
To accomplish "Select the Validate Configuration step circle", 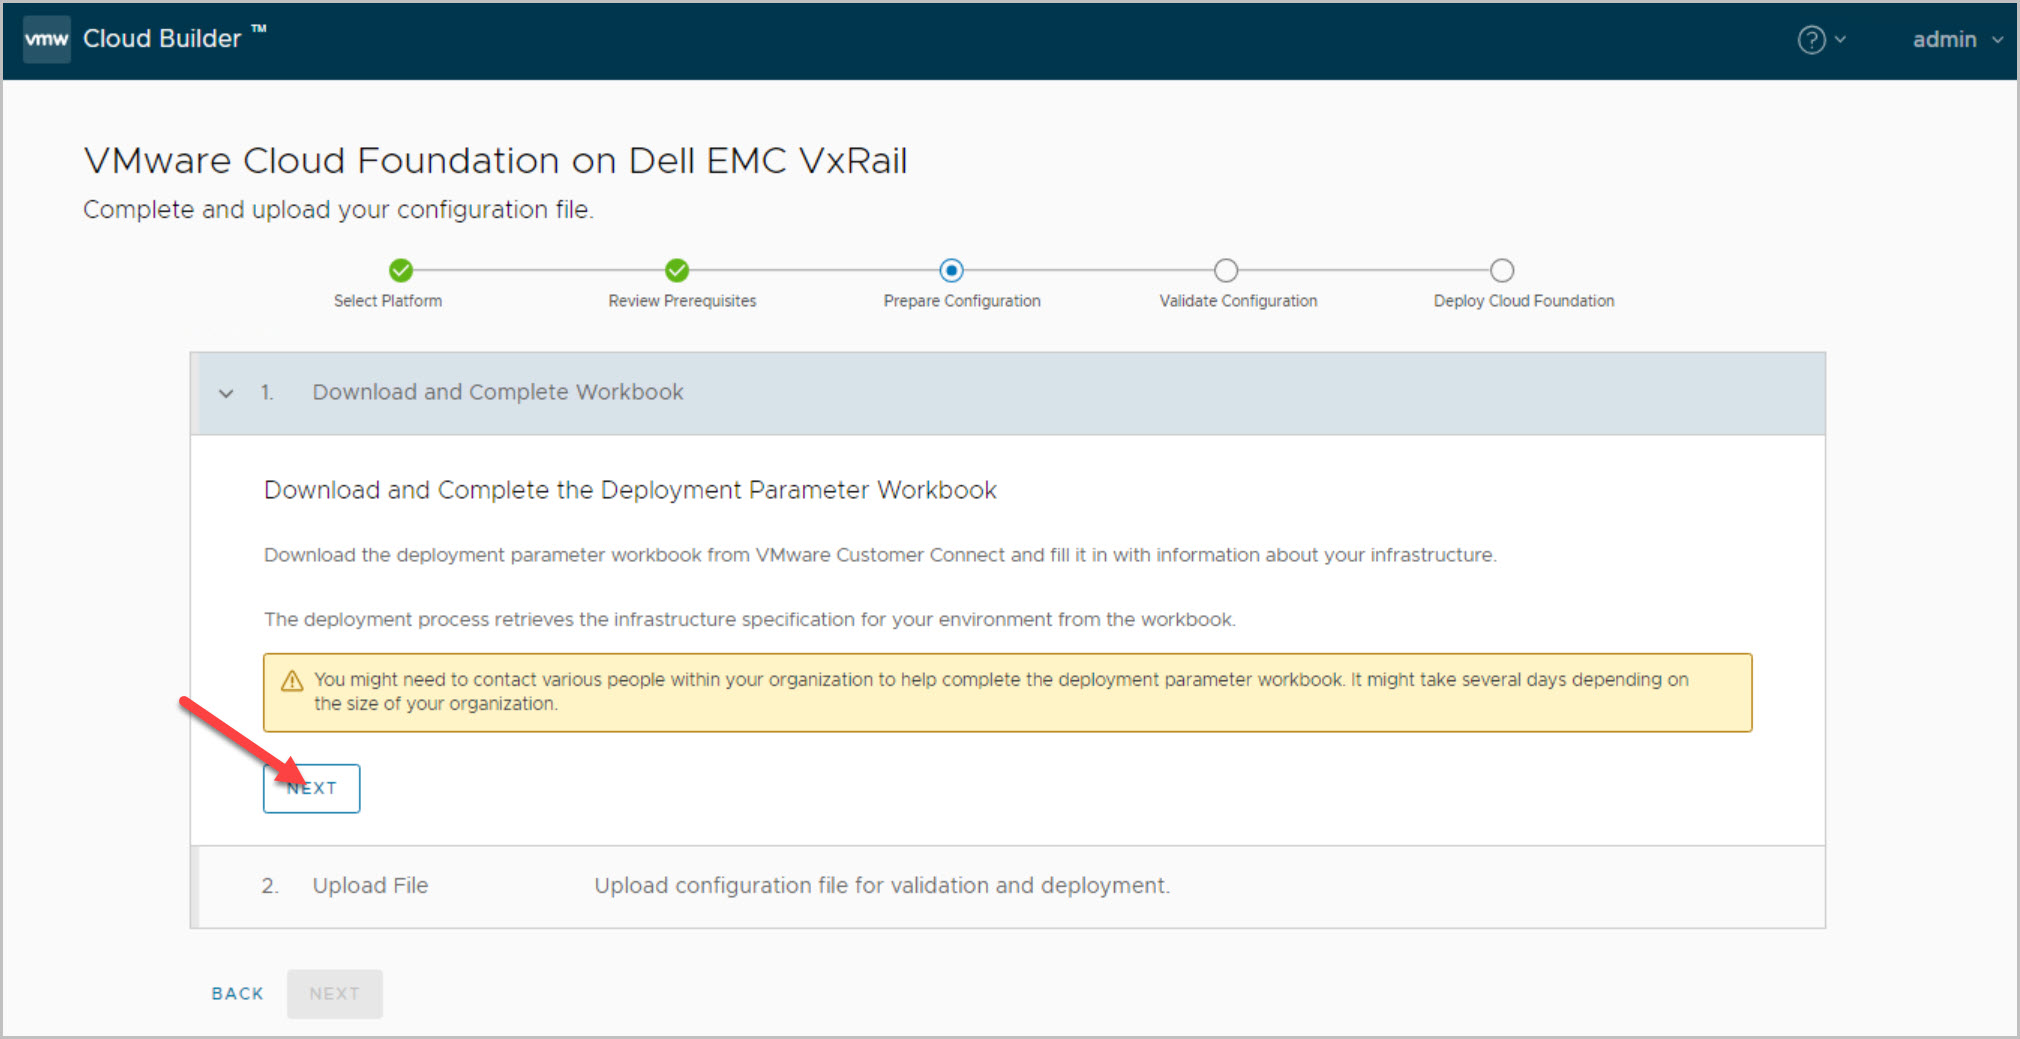I will pyautogui.click(x=1226, y=270).
